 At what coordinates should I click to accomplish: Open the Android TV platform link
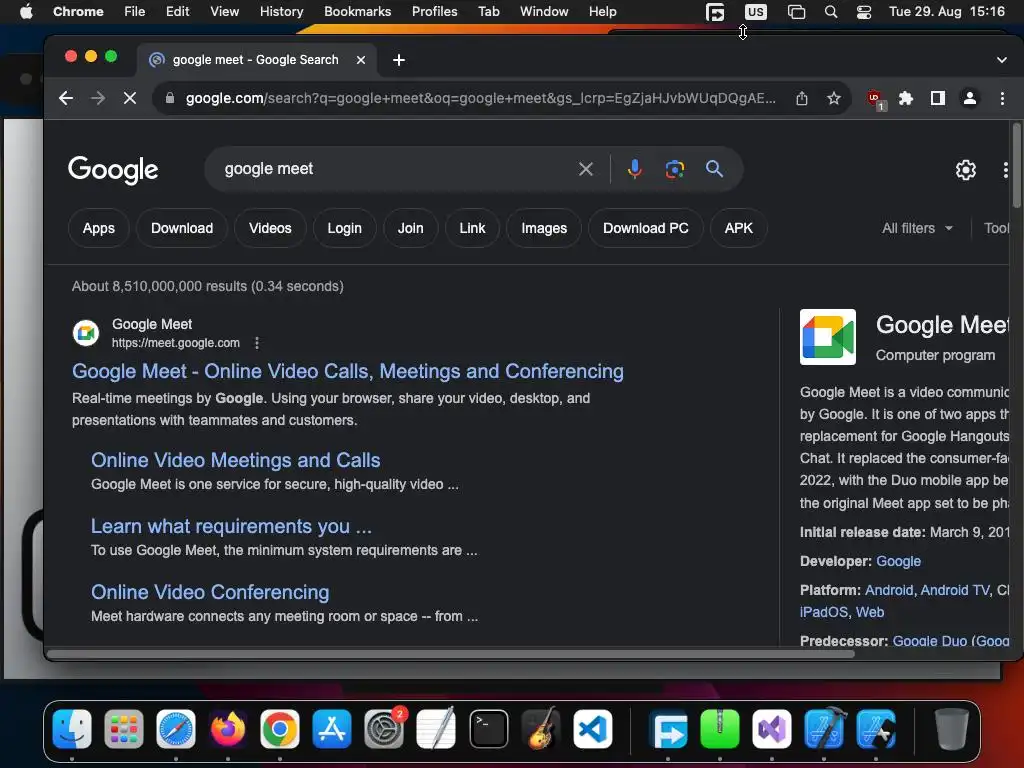[x=955, y=590]
